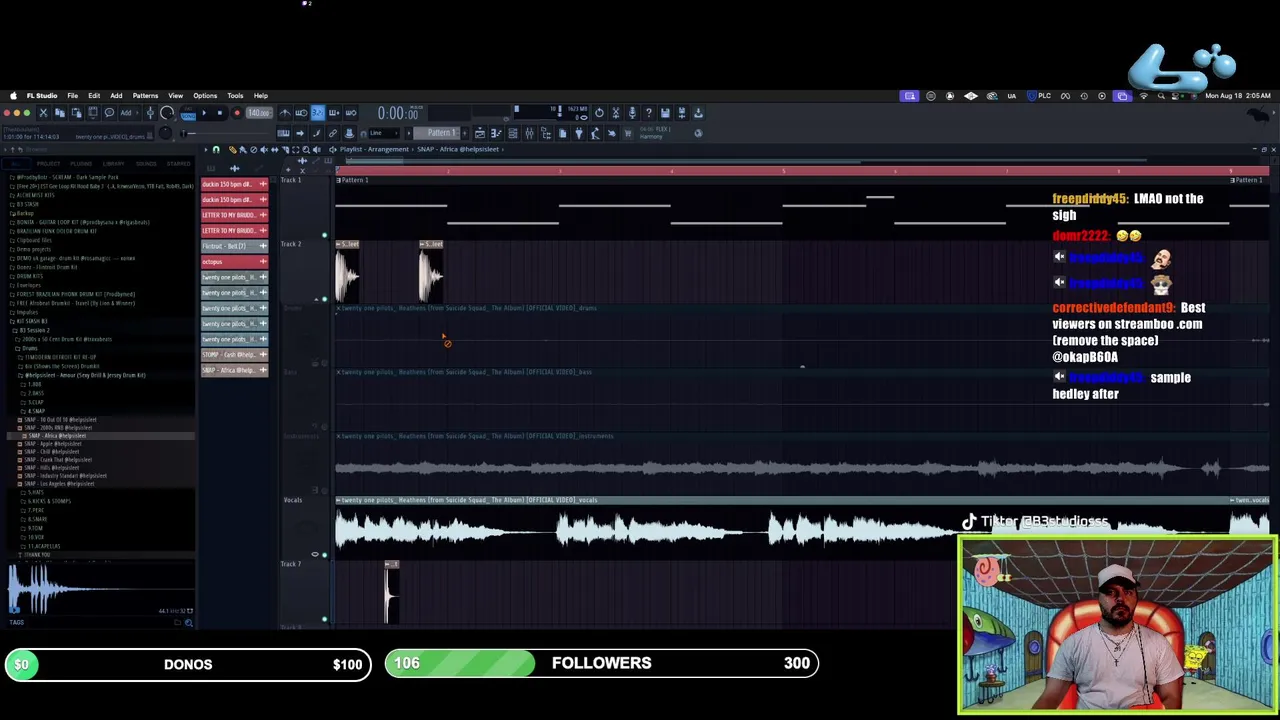Toggle Vocals track mute light

coord(324,555)
